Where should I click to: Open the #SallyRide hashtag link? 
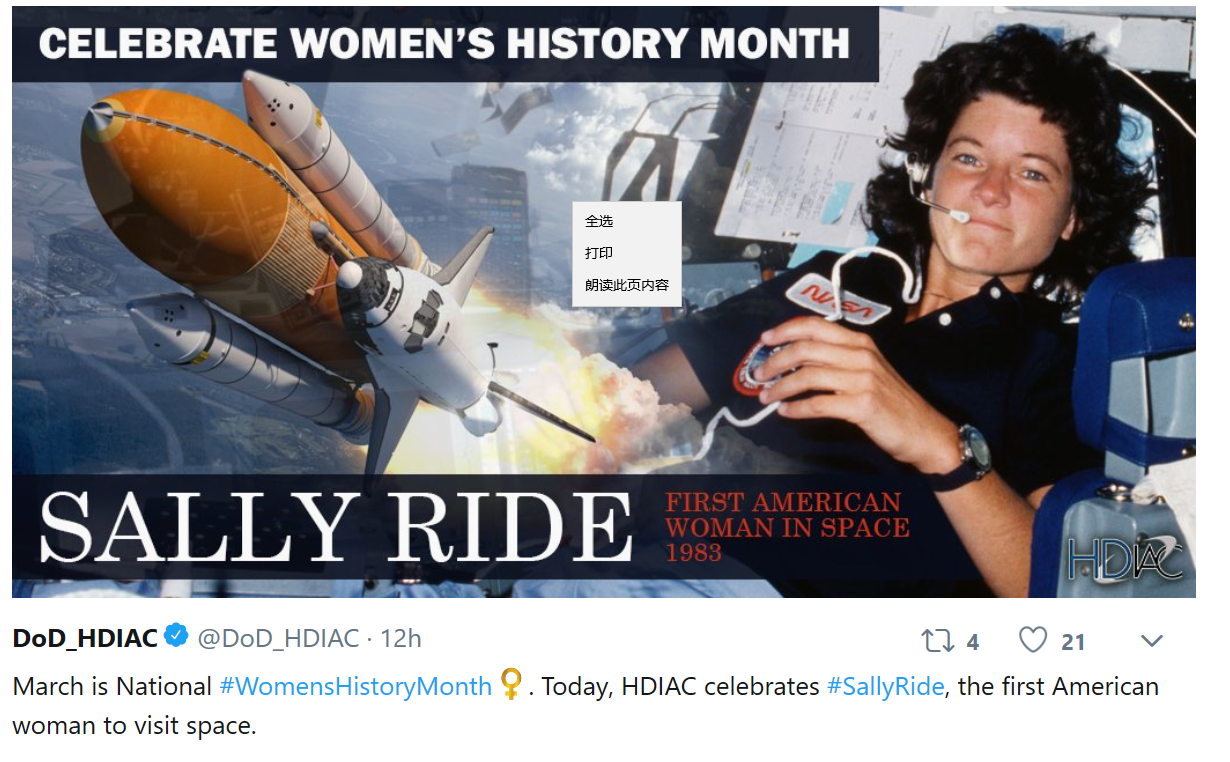[x=885, y=687]
